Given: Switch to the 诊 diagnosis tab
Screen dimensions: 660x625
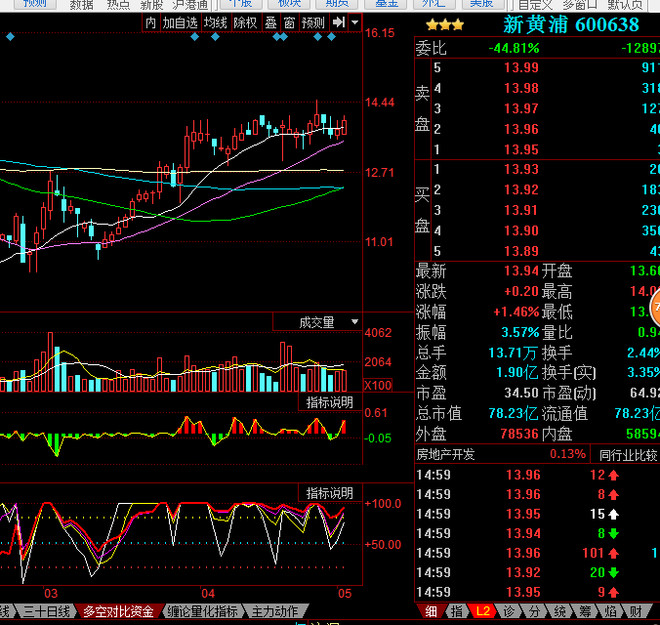Looking at the screenshot, I should [x=508, y=611].
